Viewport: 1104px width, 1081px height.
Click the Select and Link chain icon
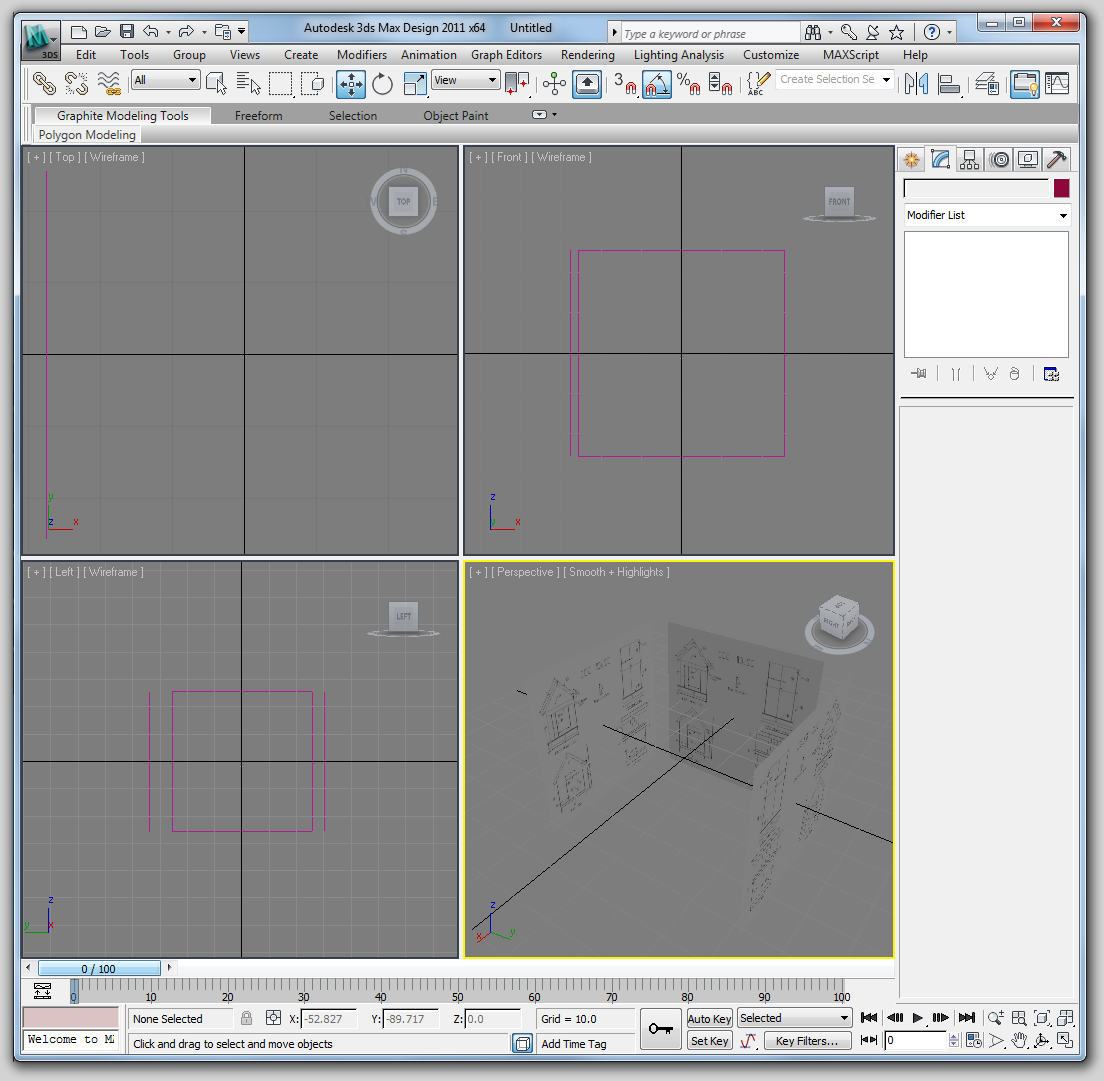pos(45,84)
